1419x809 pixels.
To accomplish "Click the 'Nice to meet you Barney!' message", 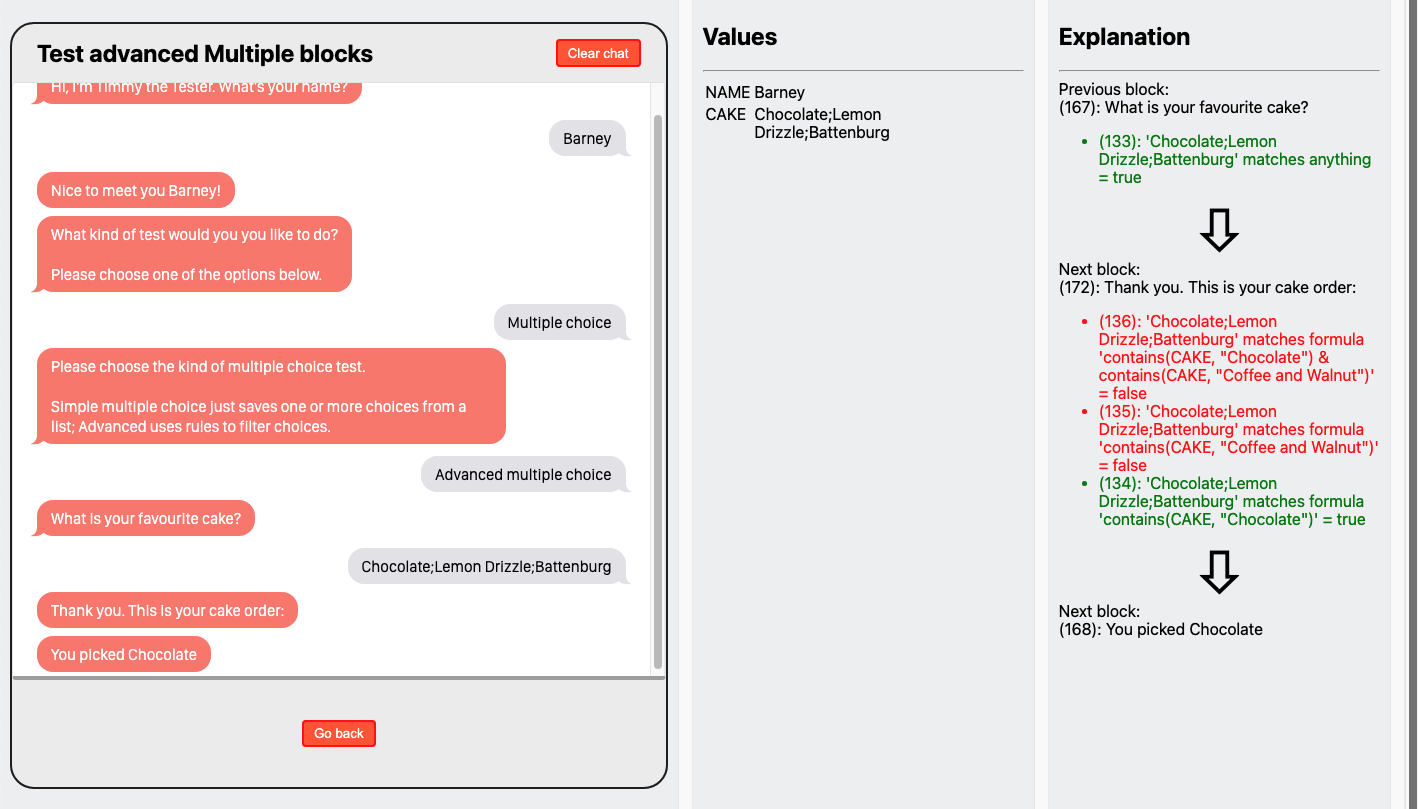I will [x=136, y=191].
